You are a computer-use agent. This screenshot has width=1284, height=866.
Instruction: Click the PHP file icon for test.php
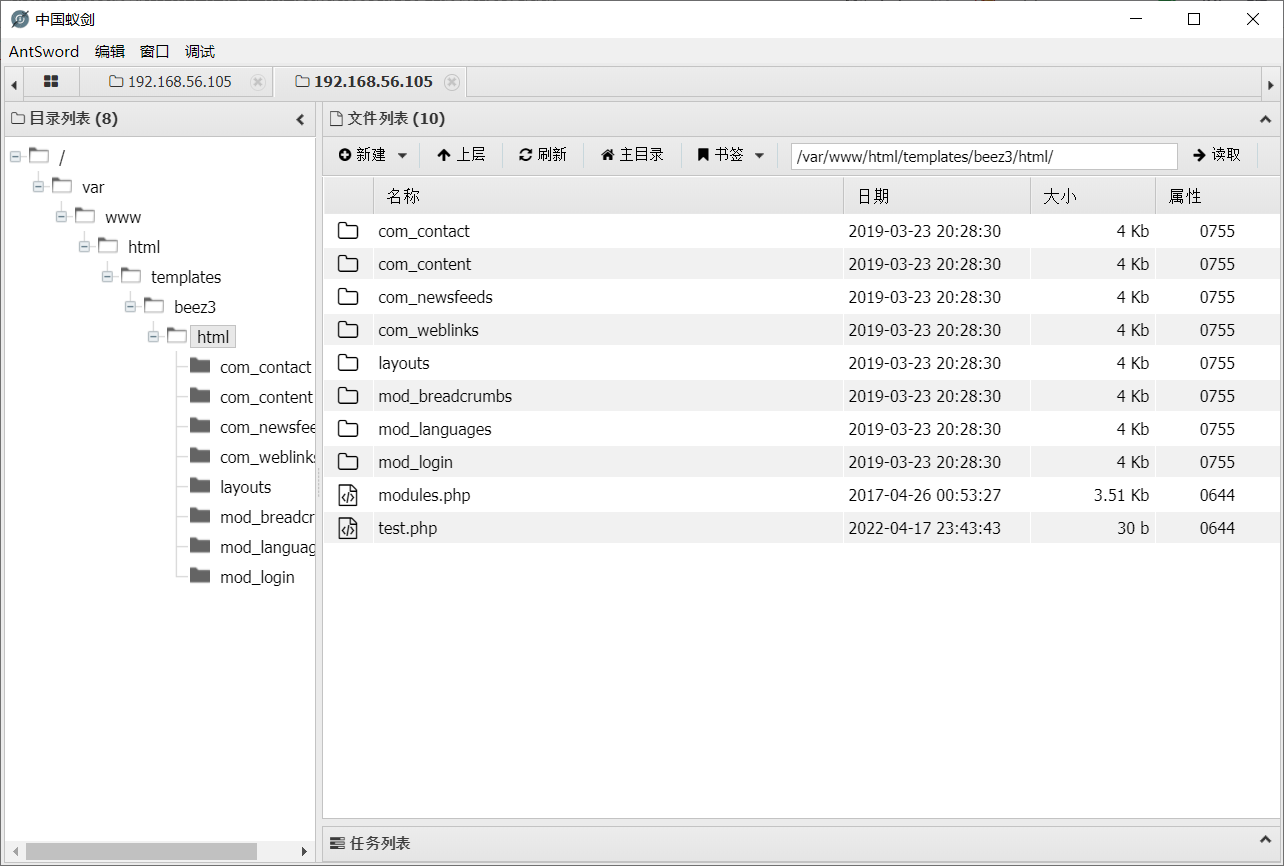click(348, 528)
